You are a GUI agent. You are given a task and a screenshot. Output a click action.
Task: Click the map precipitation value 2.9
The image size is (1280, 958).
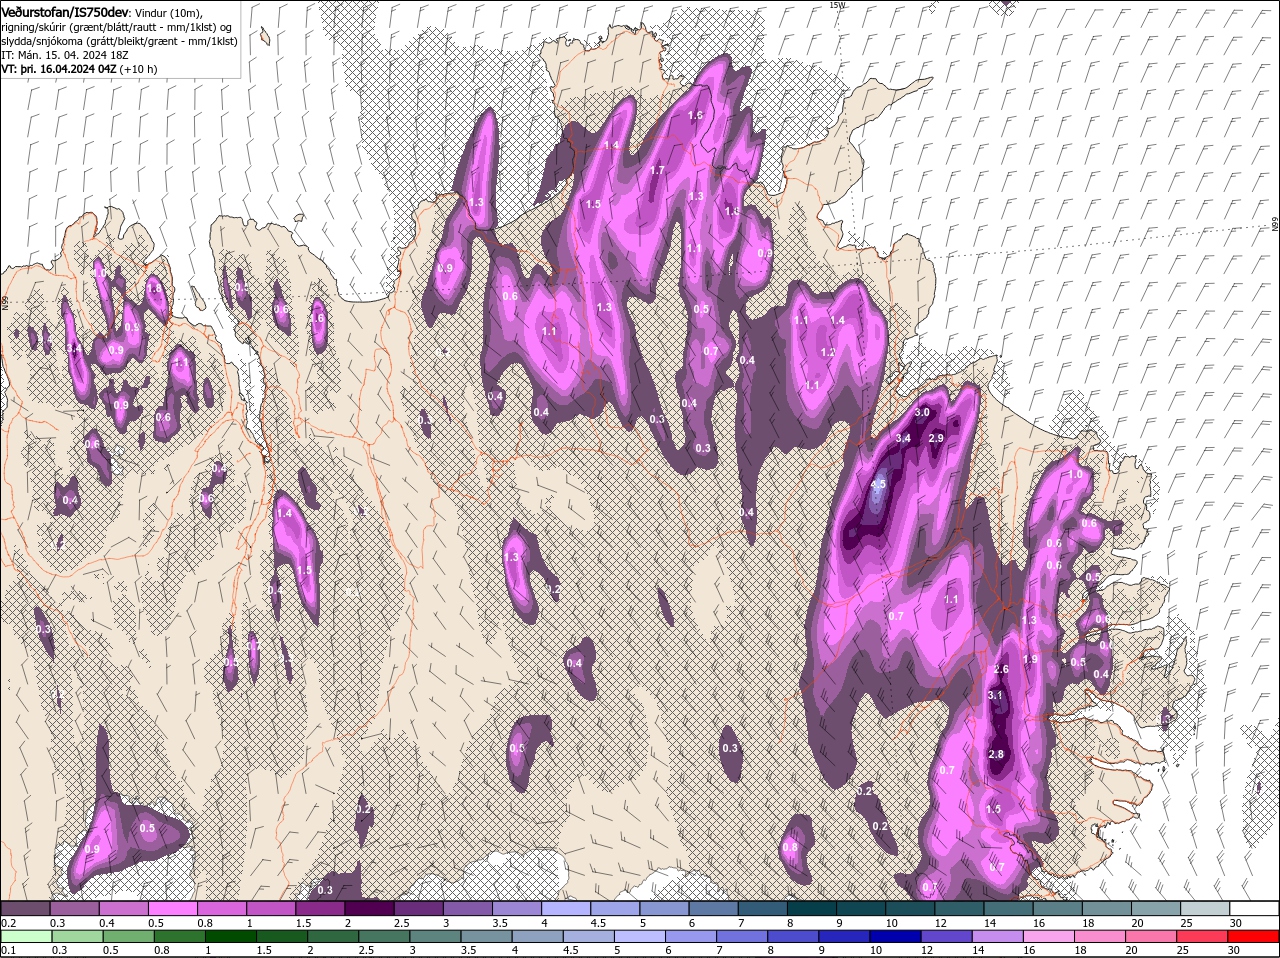[937, 438]
